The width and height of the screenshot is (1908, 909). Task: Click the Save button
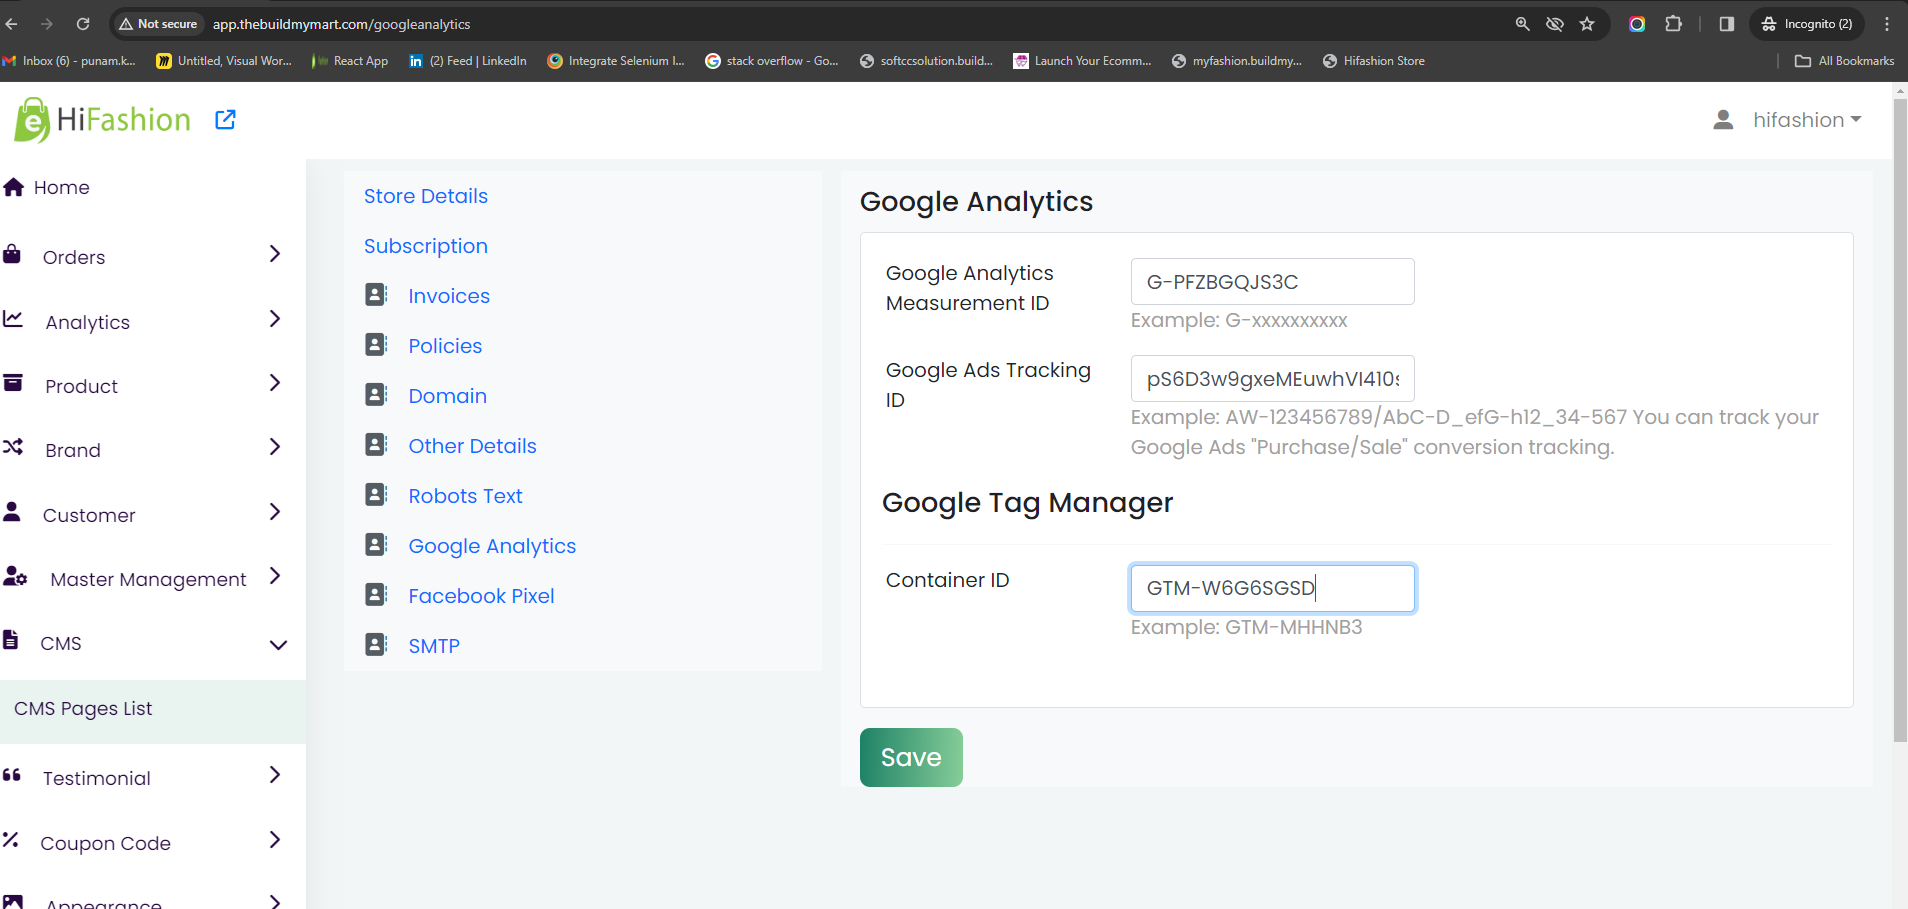911,757
